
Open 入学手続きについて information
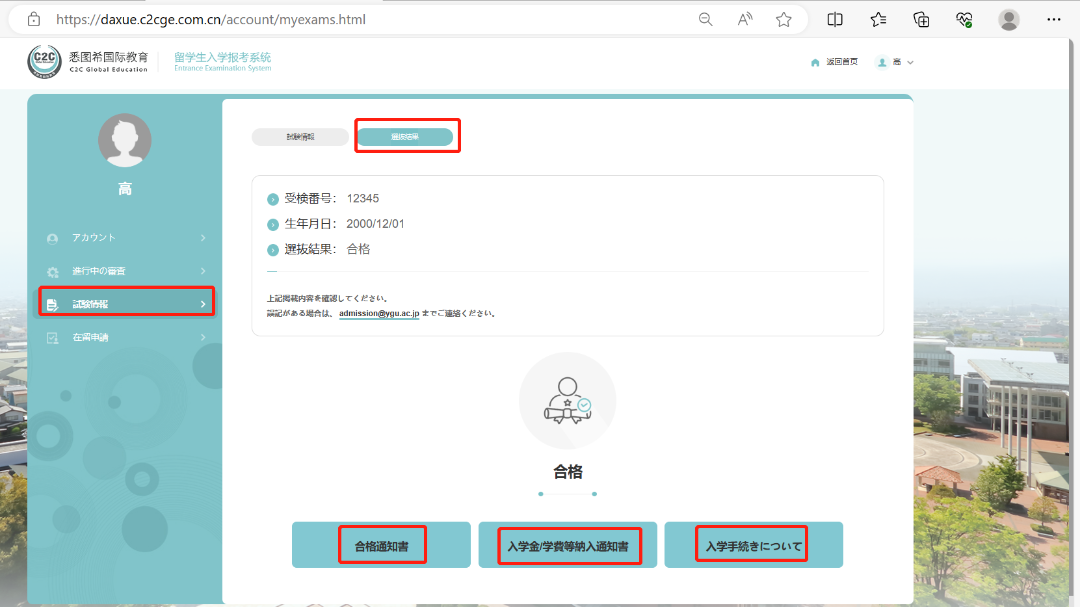[x=754, y=545]
